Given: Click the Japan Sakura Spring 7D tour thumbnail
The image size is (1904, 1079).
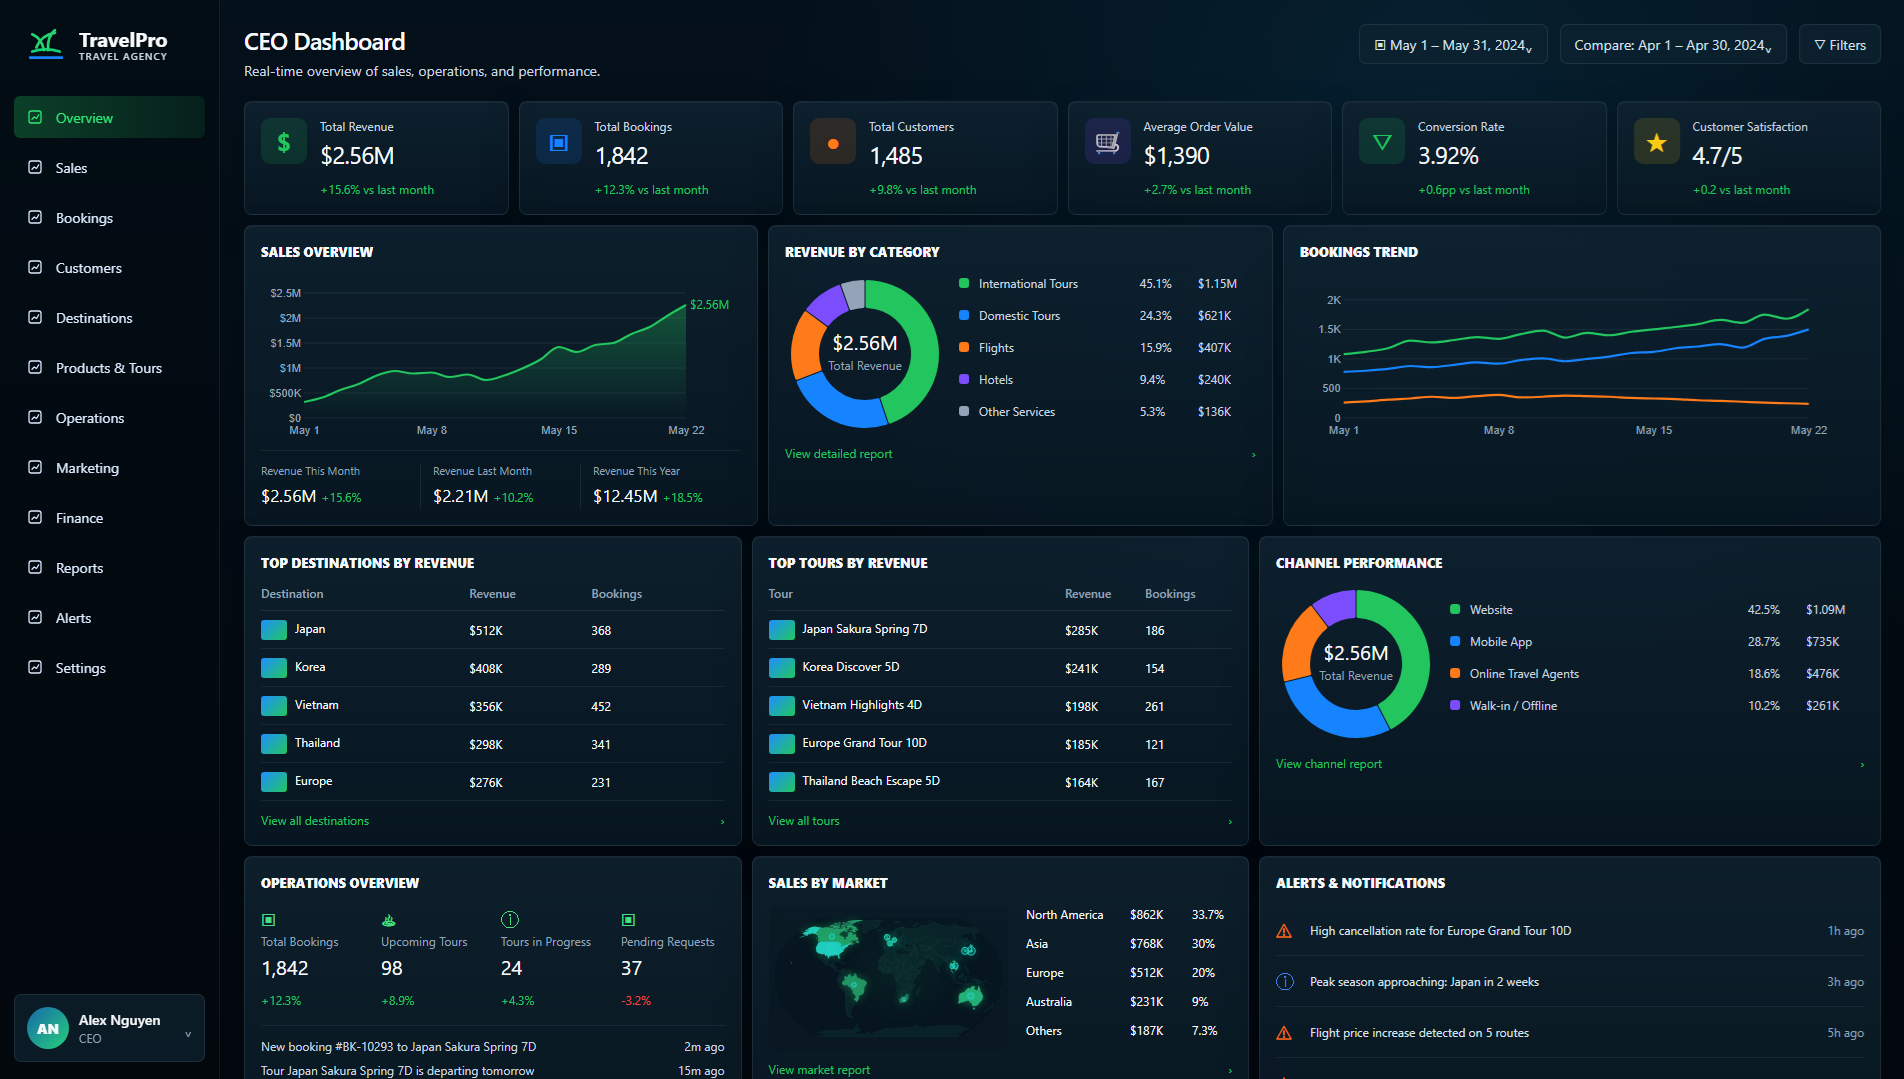Looking at the screenshot, I should [782, 630].
